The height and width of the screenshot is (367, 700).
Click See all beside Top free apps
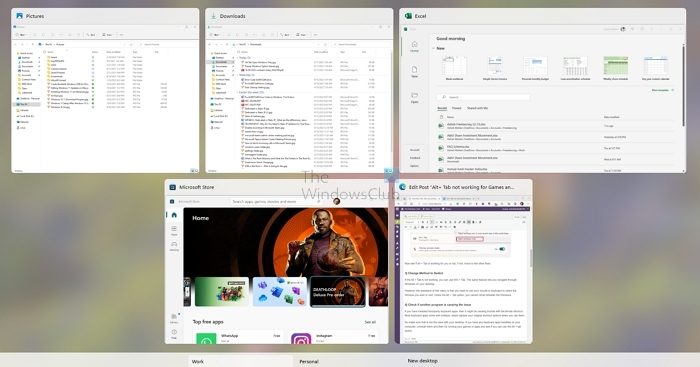(x=370, y=322)
